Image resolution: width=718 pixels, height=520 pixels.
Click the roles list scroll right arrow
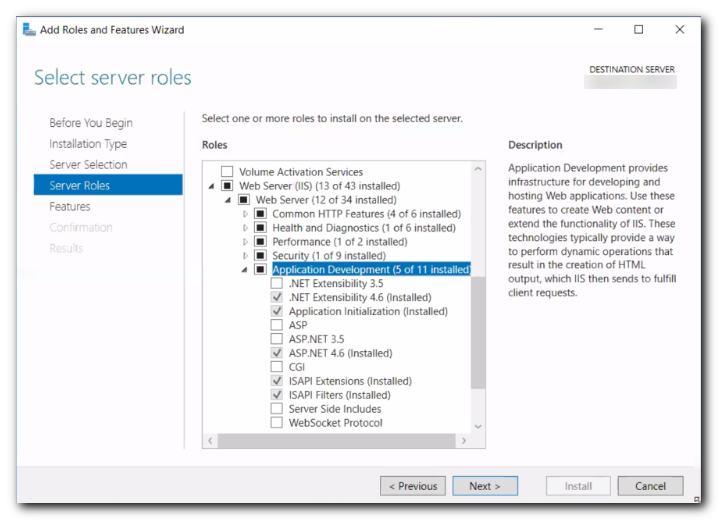click(x=464, y=441)
